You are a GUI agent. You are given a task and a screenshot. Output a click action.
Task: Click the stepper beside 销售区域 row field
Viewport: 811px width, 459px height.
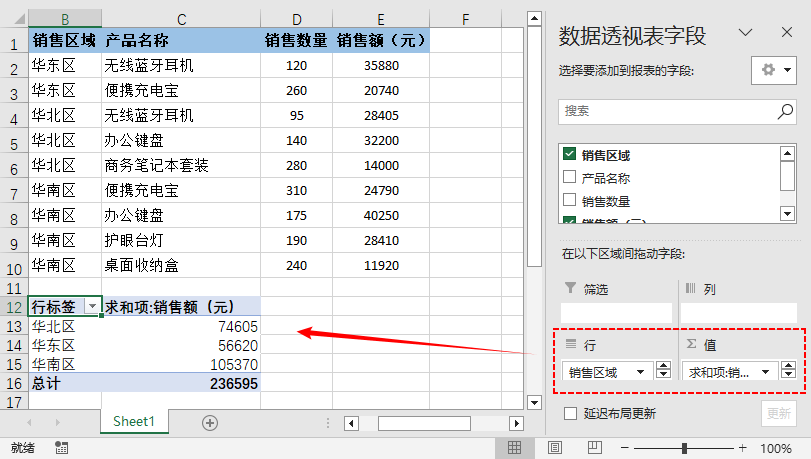pyautogui.click(x=663, y=371)
